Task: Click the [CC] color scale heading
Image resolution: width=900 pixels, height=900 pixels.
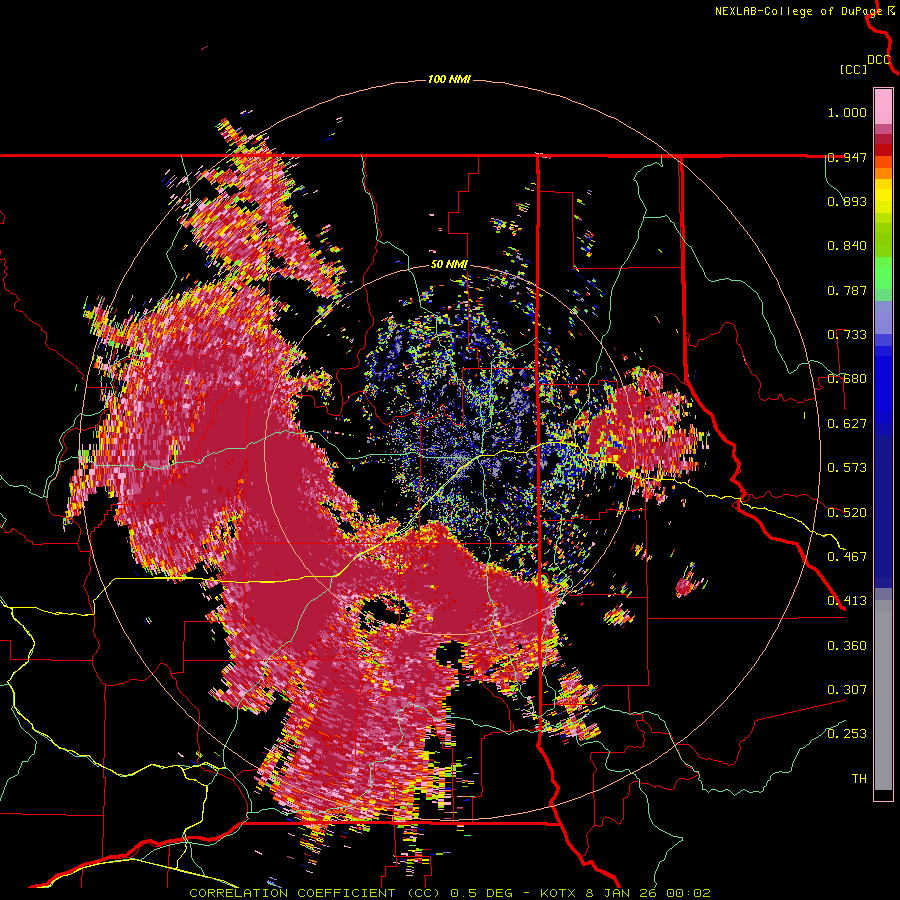Action: pyautogui.click(x=853, y=69)
